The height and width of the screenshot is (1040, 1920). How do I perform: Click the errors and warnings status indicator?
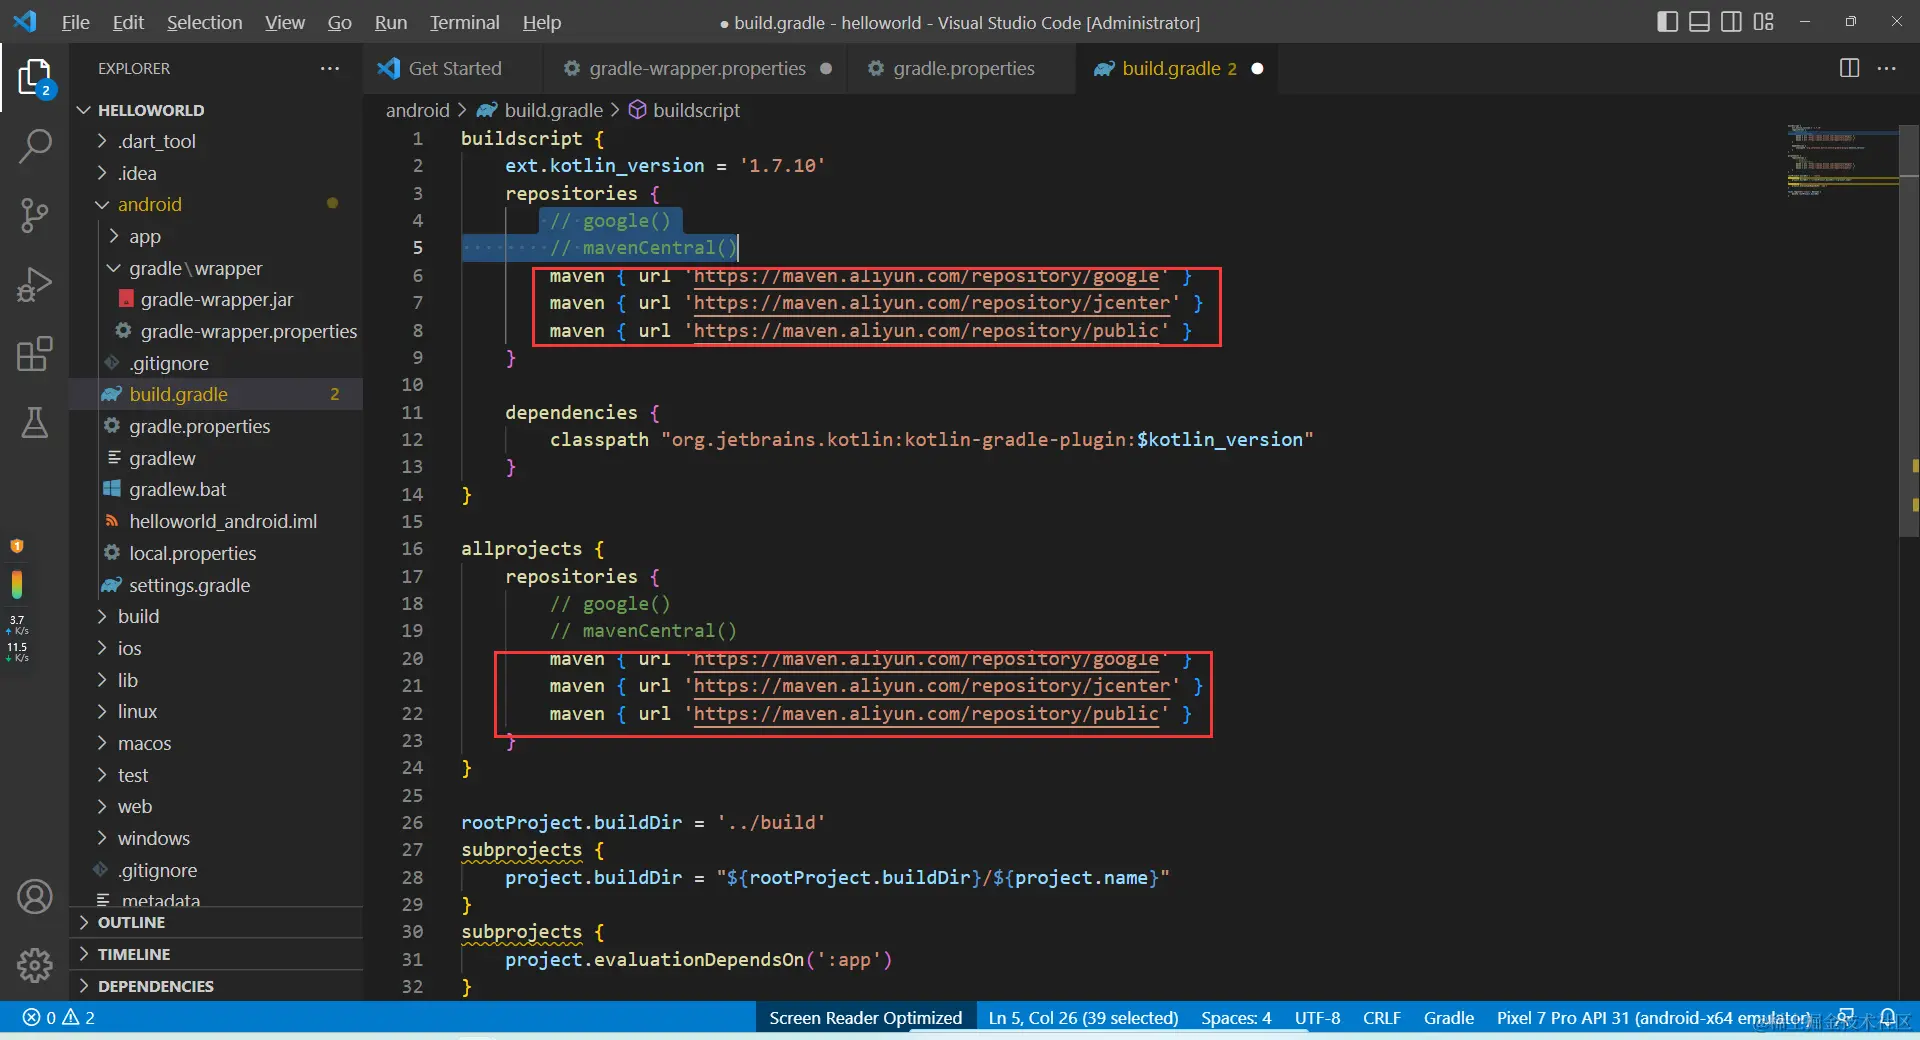59,1018
